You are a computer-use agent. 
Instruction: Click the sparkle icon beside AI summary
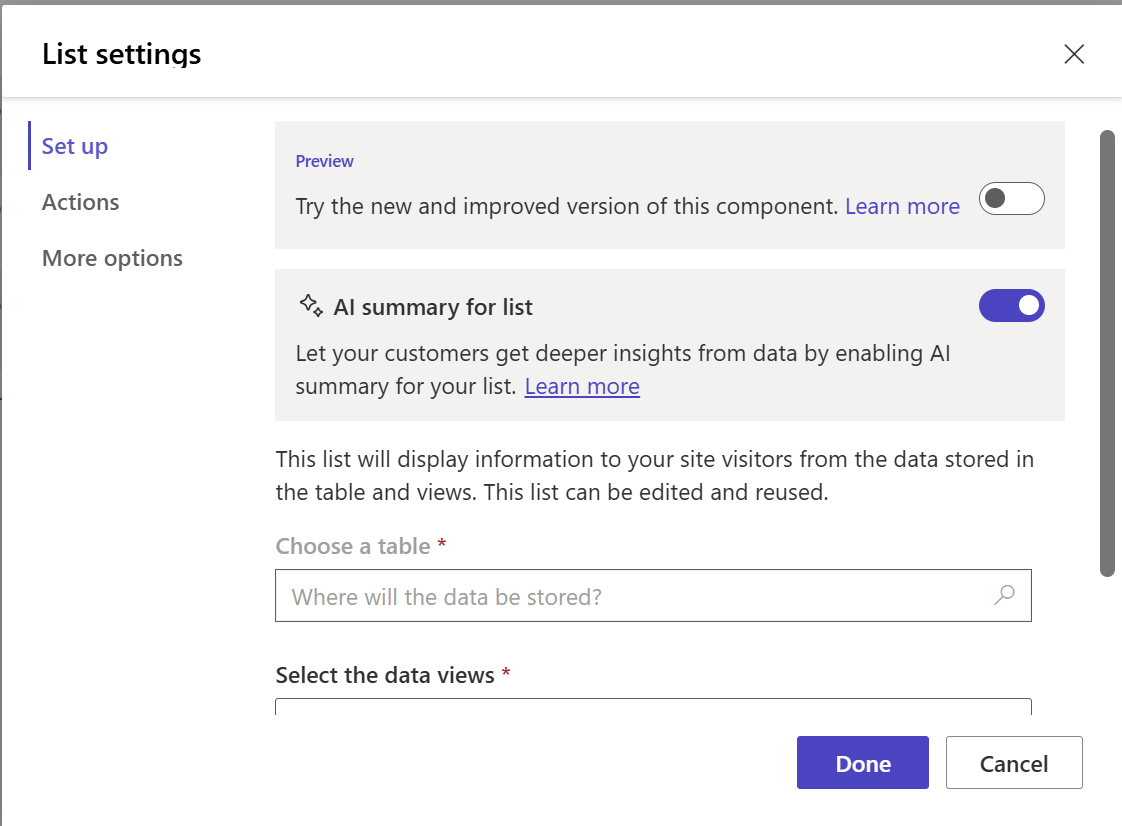pos(311,306)
